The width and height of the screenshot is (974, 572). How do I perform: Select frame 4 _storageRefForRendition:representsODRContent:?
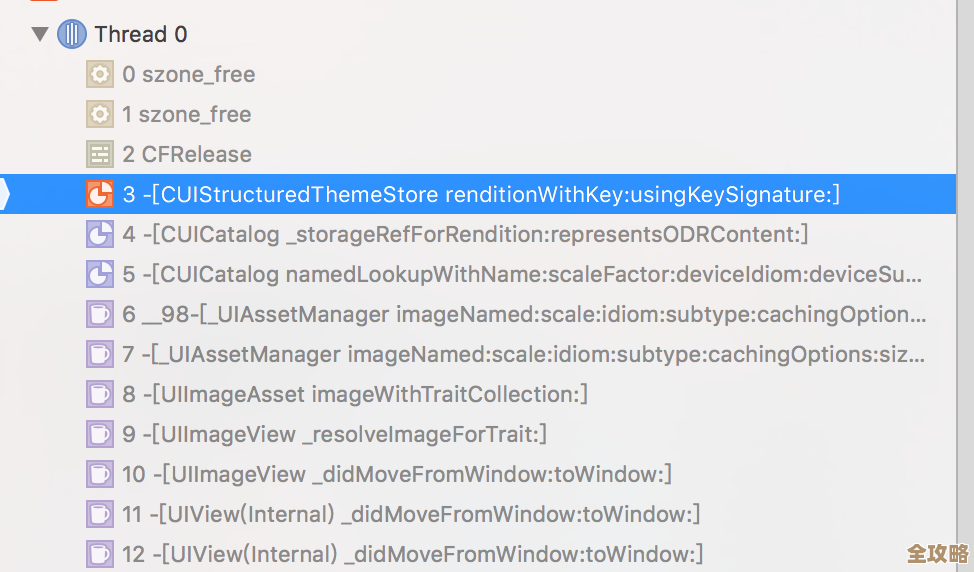coord(465,234)
